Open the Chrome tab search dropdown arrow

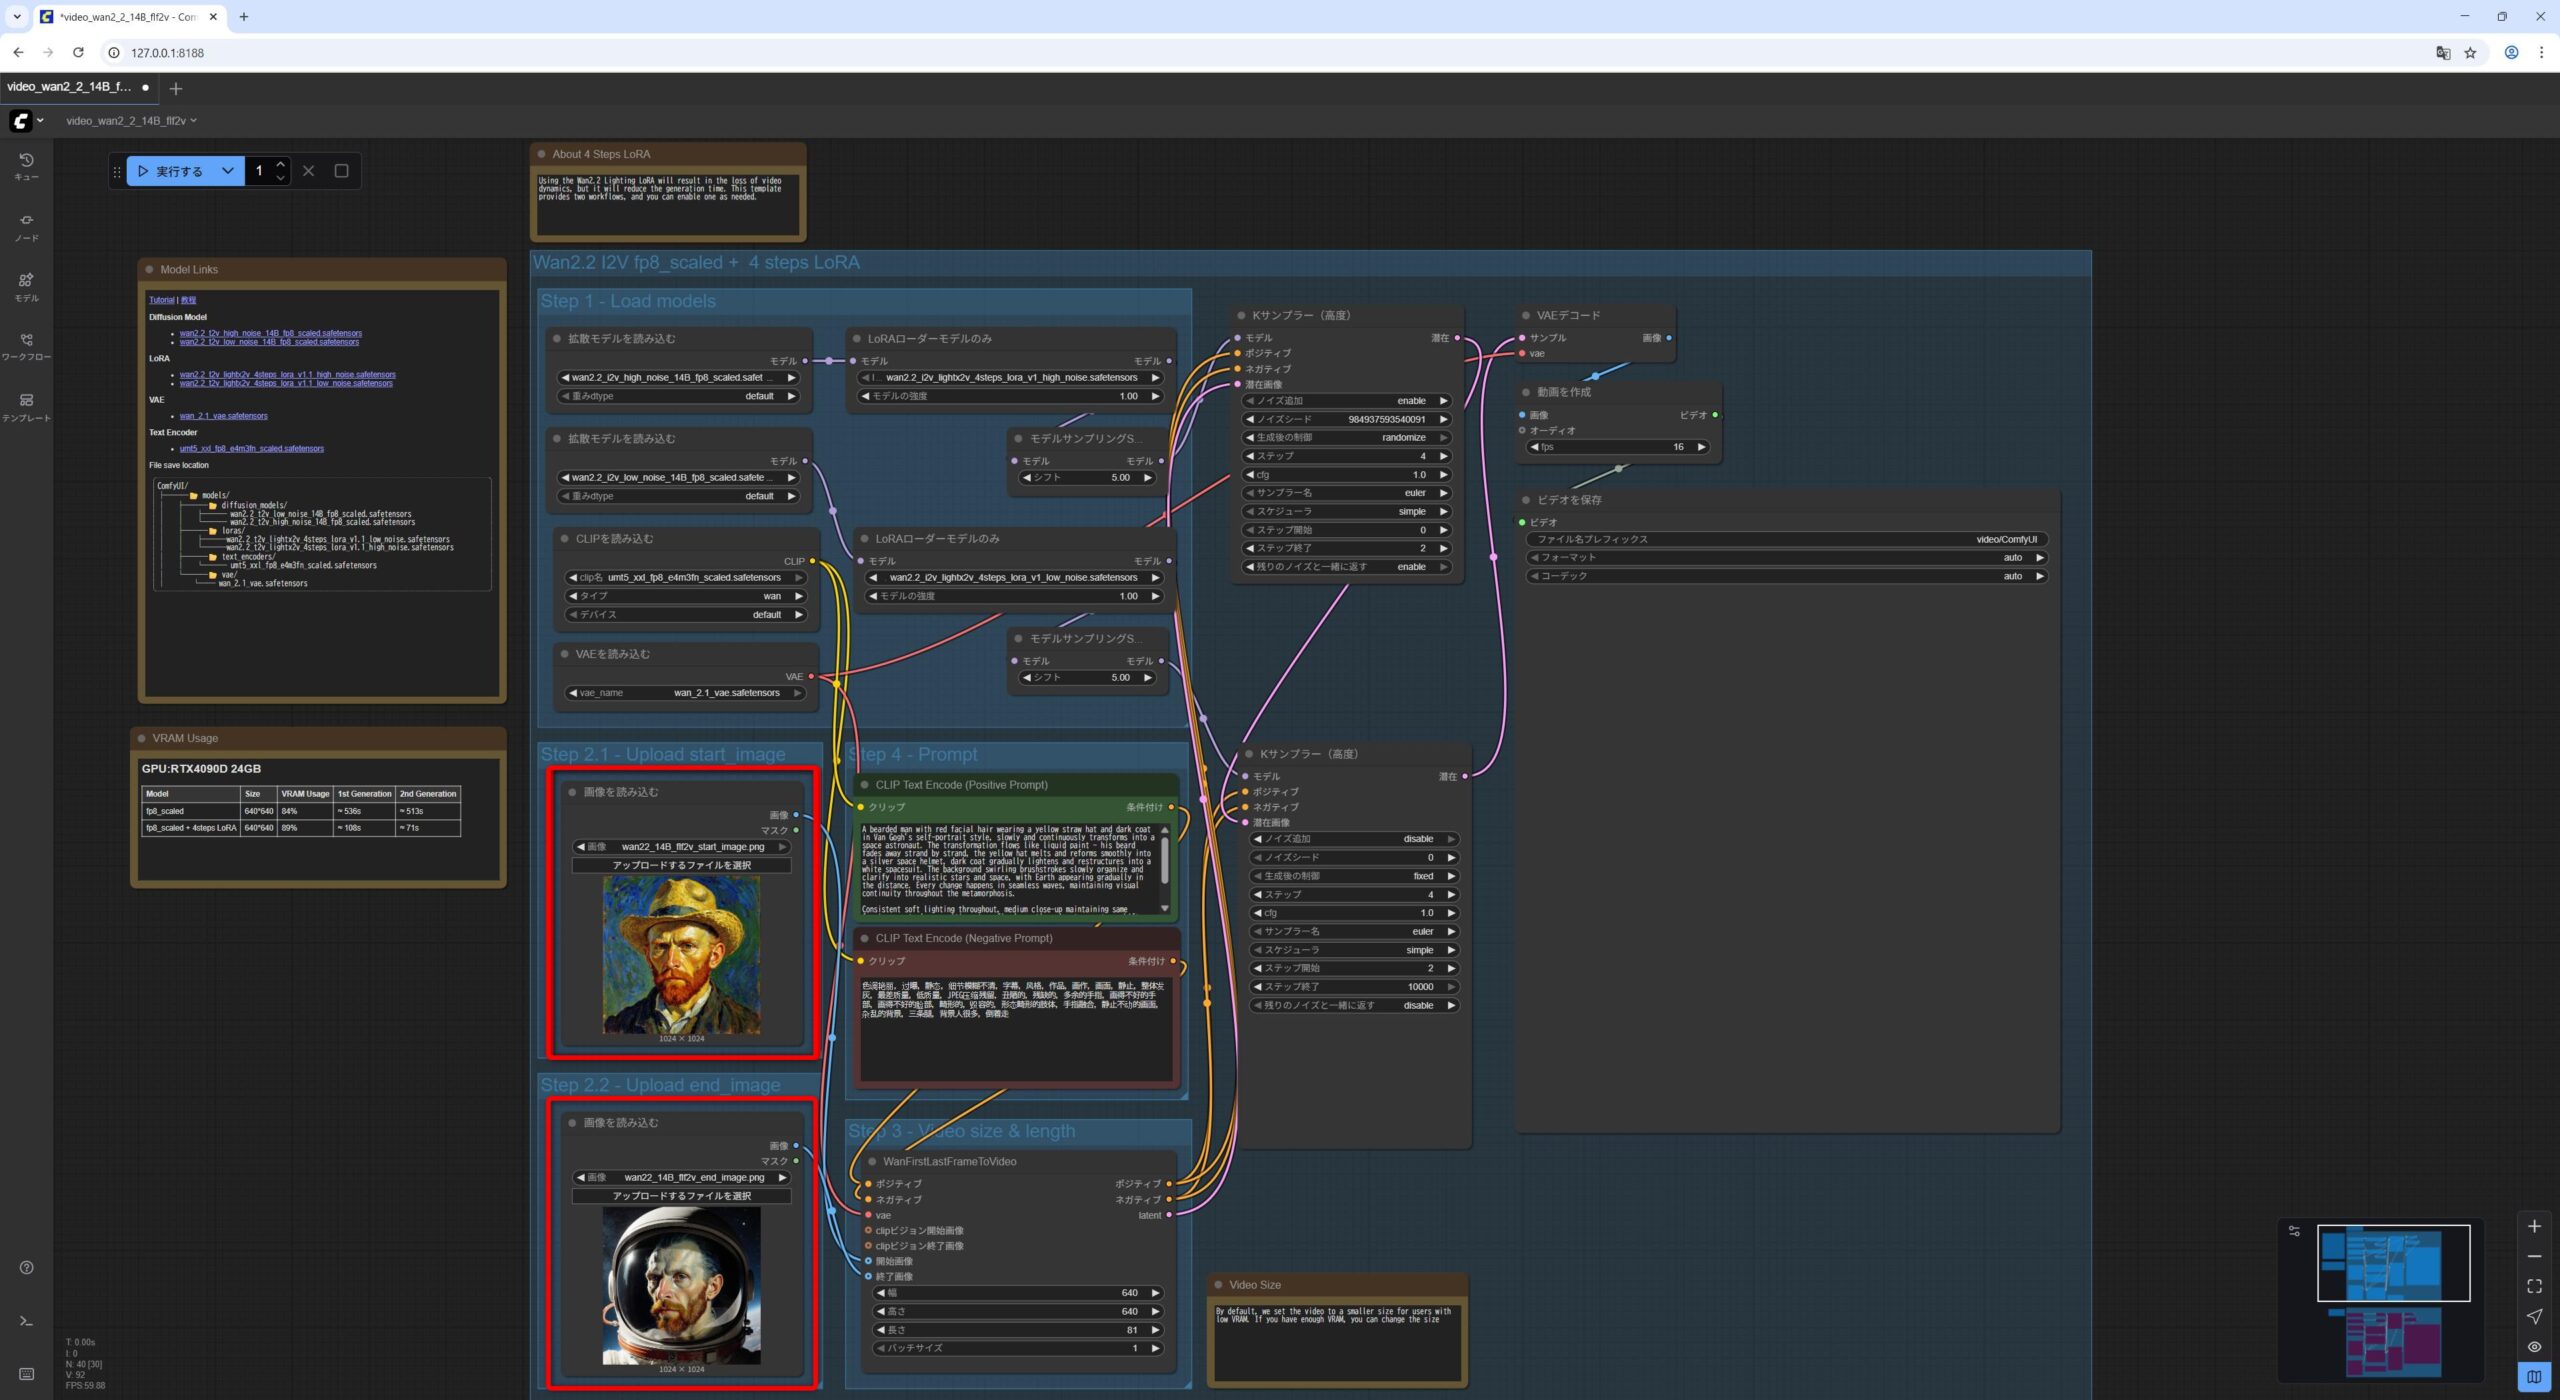tap(17, 17)
